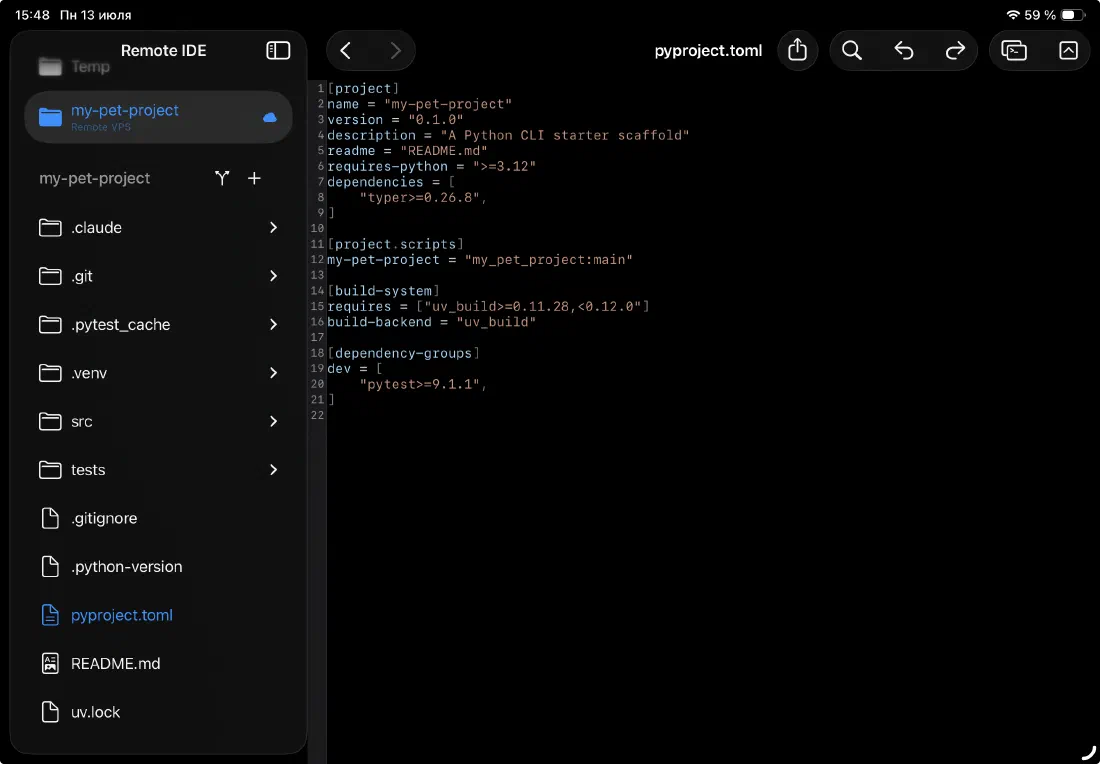Expand the .claude folder chevron
Image resolution: width=1100 pixels, height=764 pixels.
pos(274,228)
